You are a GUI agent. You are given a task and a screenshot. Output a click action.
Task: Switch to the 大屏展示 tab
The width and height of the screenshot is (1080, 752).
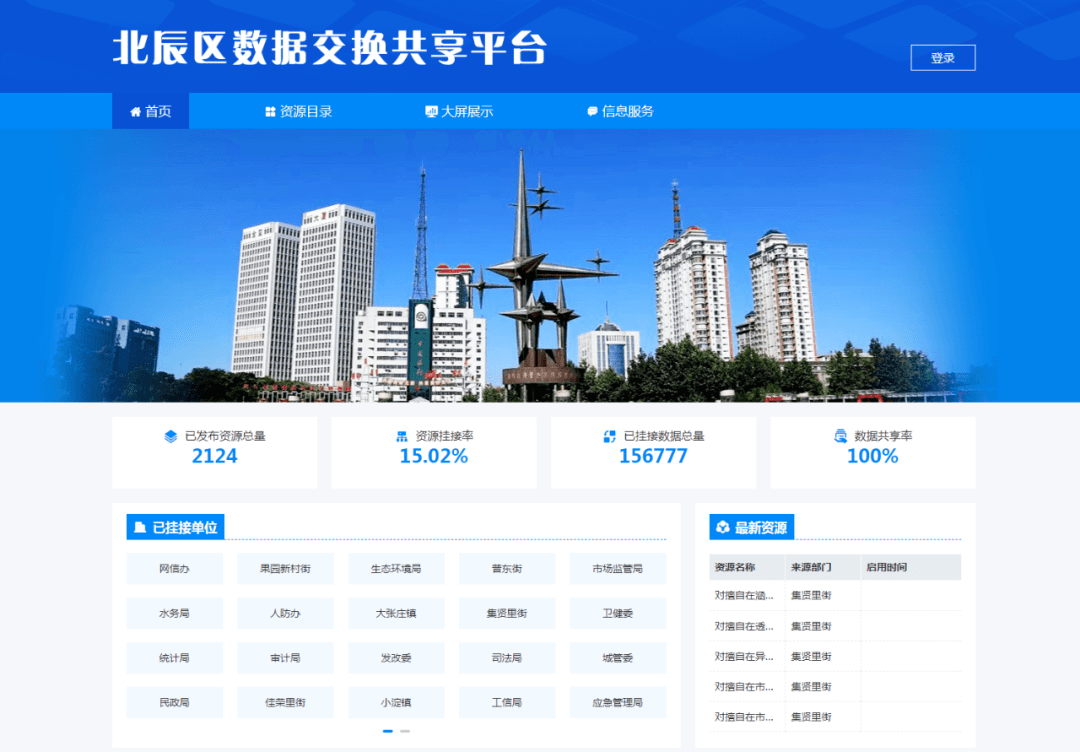click(x=459, y=112)
